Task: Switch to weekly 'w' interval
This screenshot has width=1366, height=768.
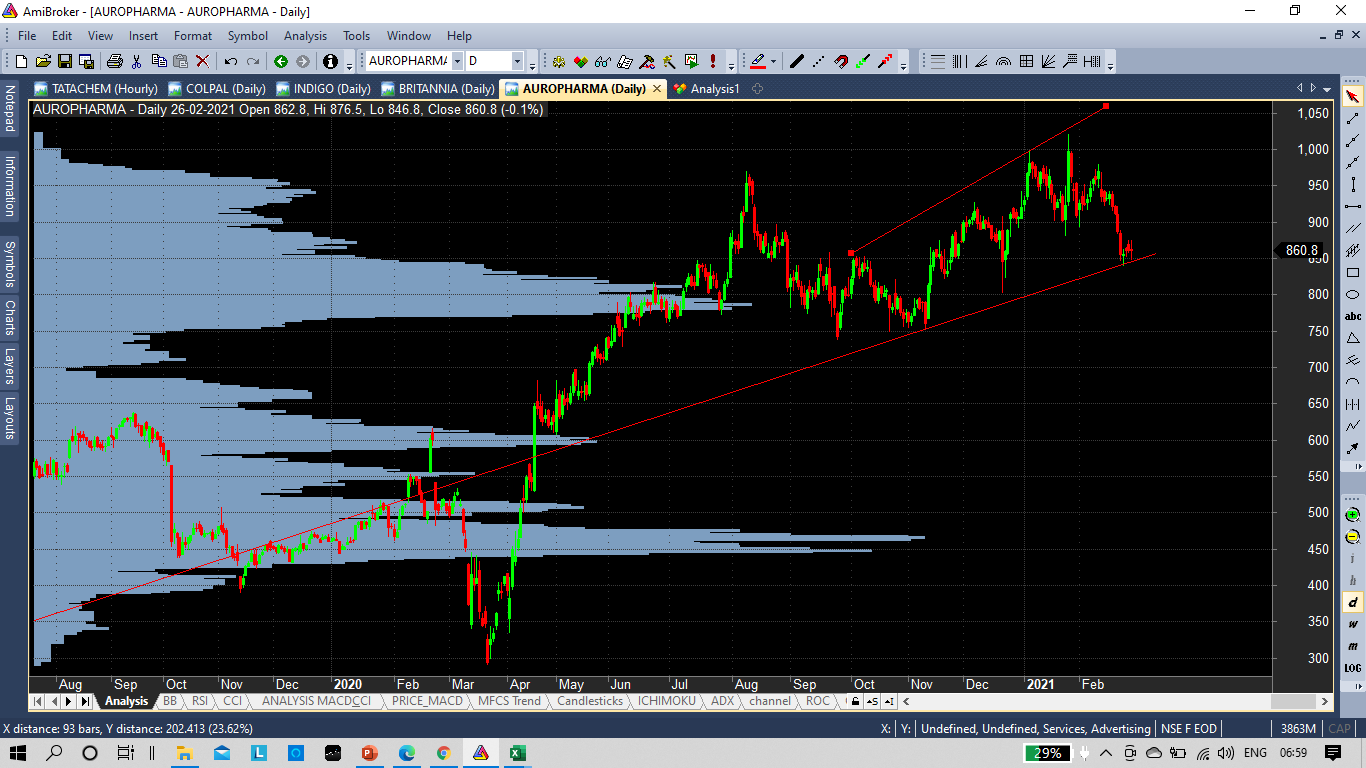Action: coord(1352,624)
